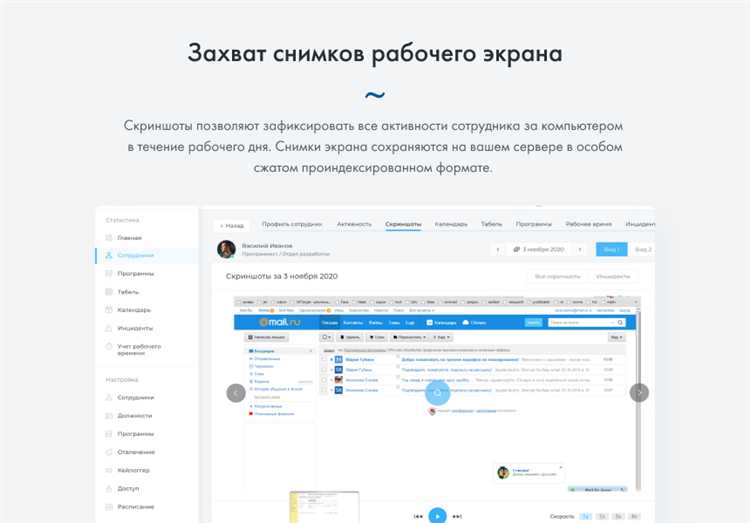Open Программы icon under Настройки section
This screenshot has height=523, width=750.
point(109,434)
